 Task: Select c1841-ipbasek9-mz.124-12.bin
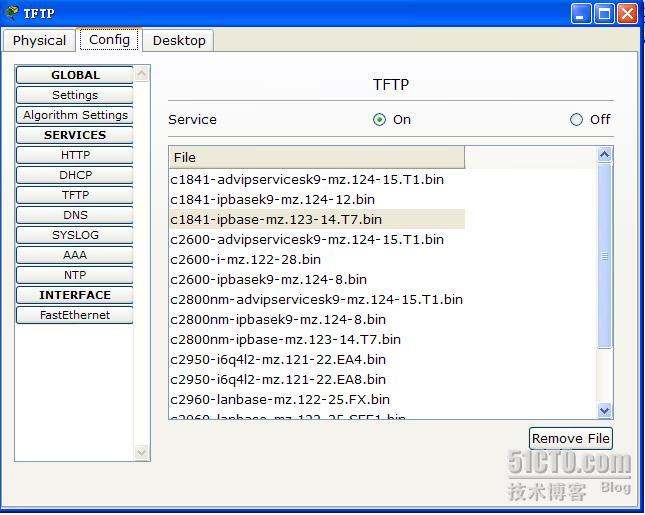[x=317, y=200]
